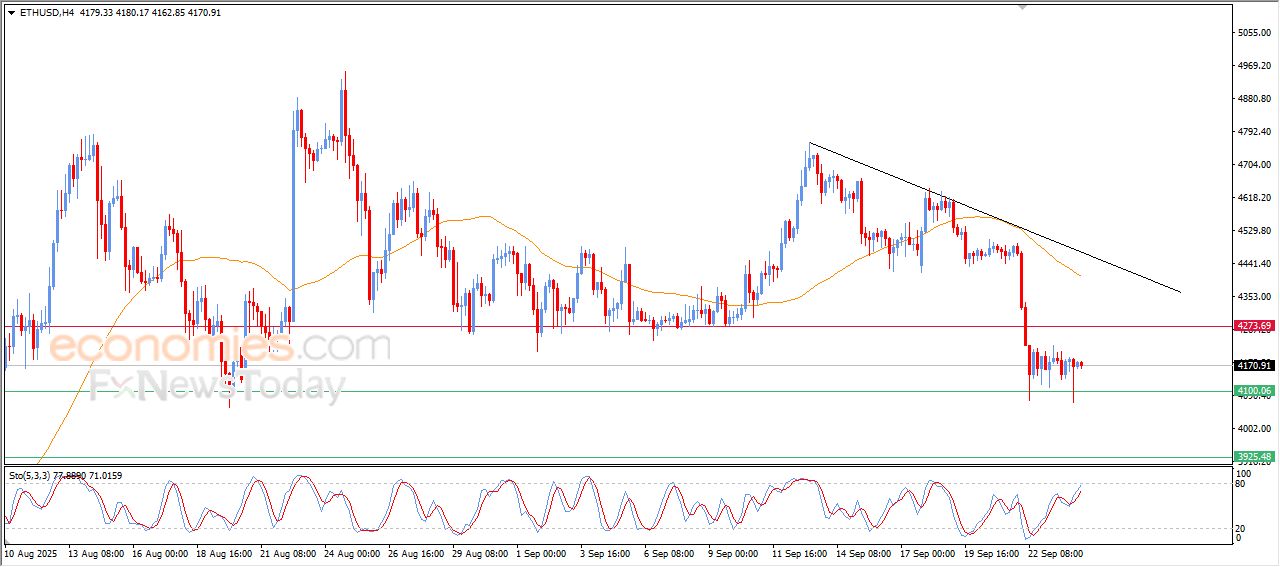Click the 4618.20 price axis value

[1254, 198]
